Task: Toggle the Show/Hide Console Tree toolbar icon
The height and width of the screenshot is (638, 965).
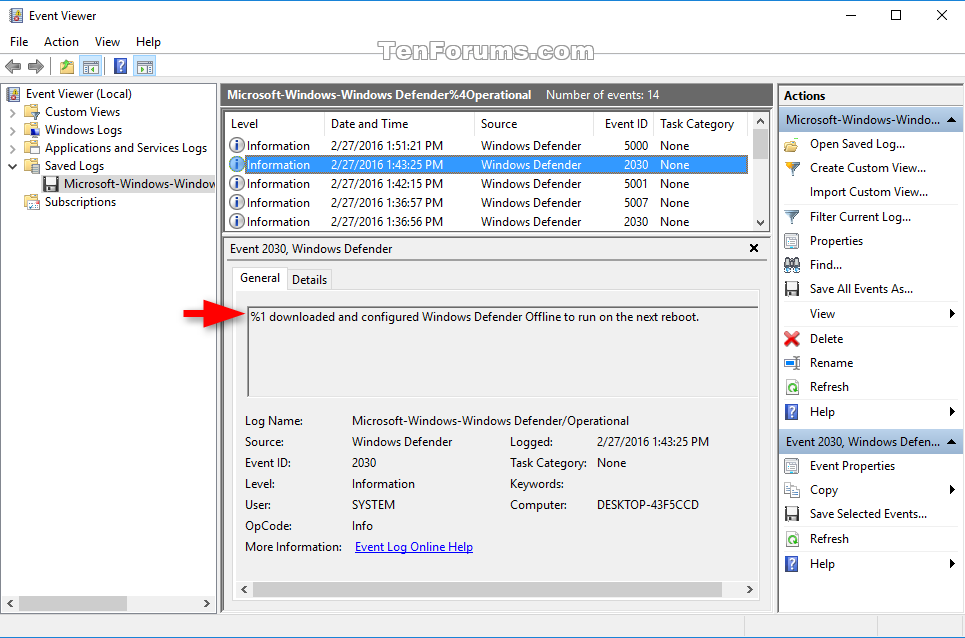Action: pos(91,66)
